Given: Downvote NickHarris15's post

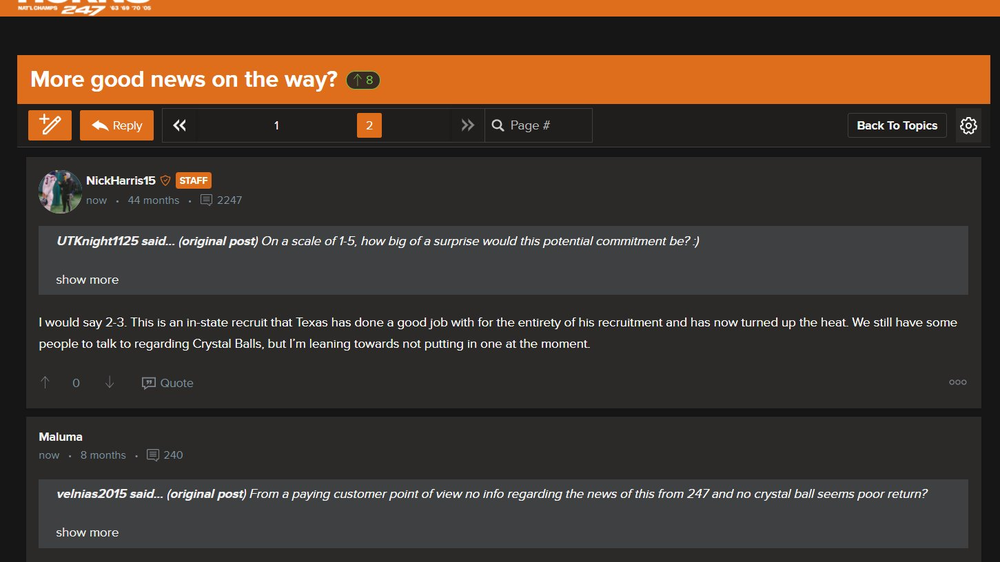Looking at the screenshot, I should click(x=110, y=383).
